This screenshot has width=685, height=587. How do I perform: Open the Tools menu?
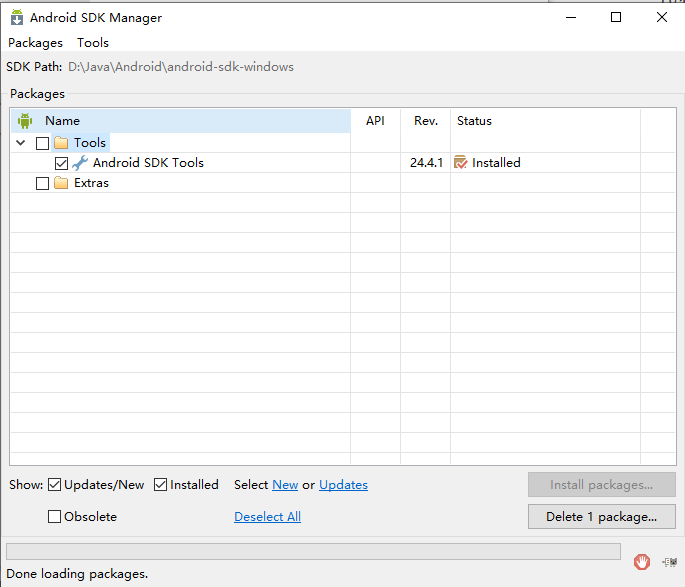point(93,43)
